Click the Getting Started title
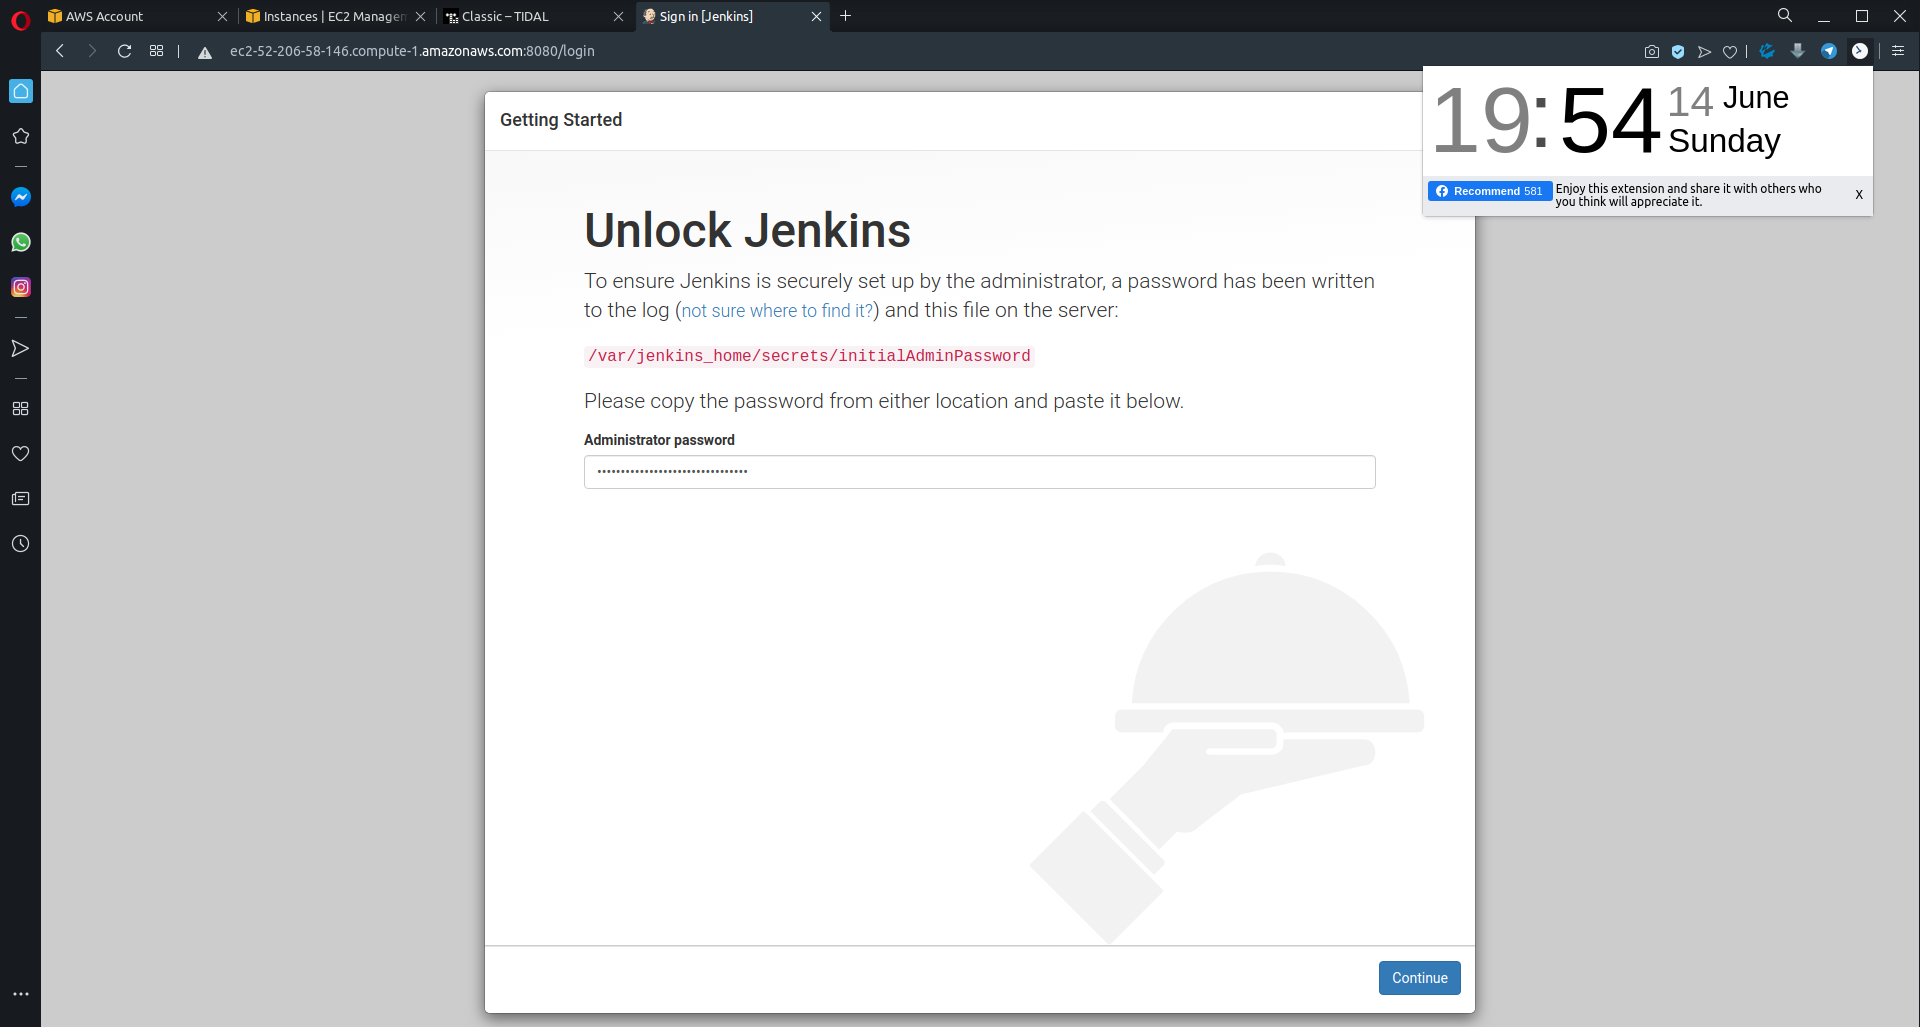Image resolution: width=1920 pixels, height=1027 pixels. point(561,120)
